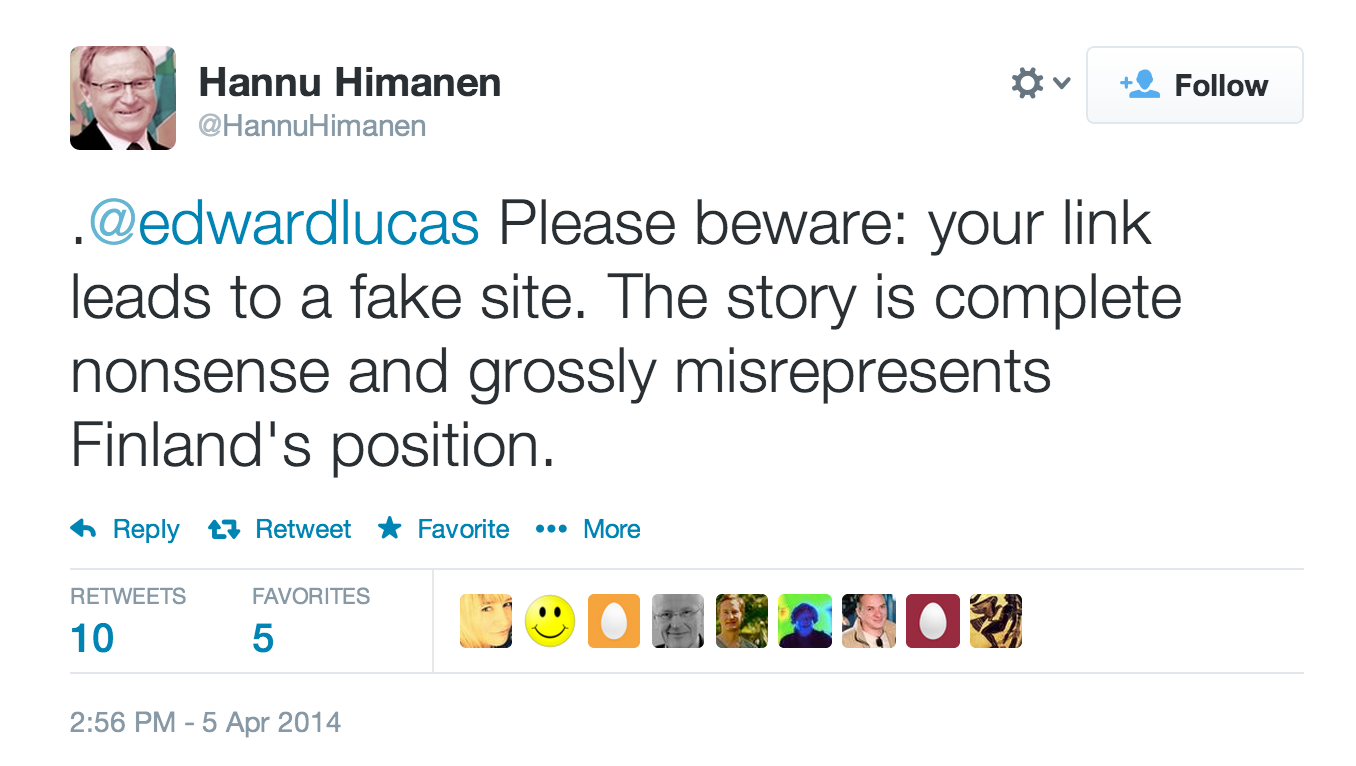The width and height of the screenshot is (1356, 766).
Task: Click the Retweet text label
Action: coord(303,529)
